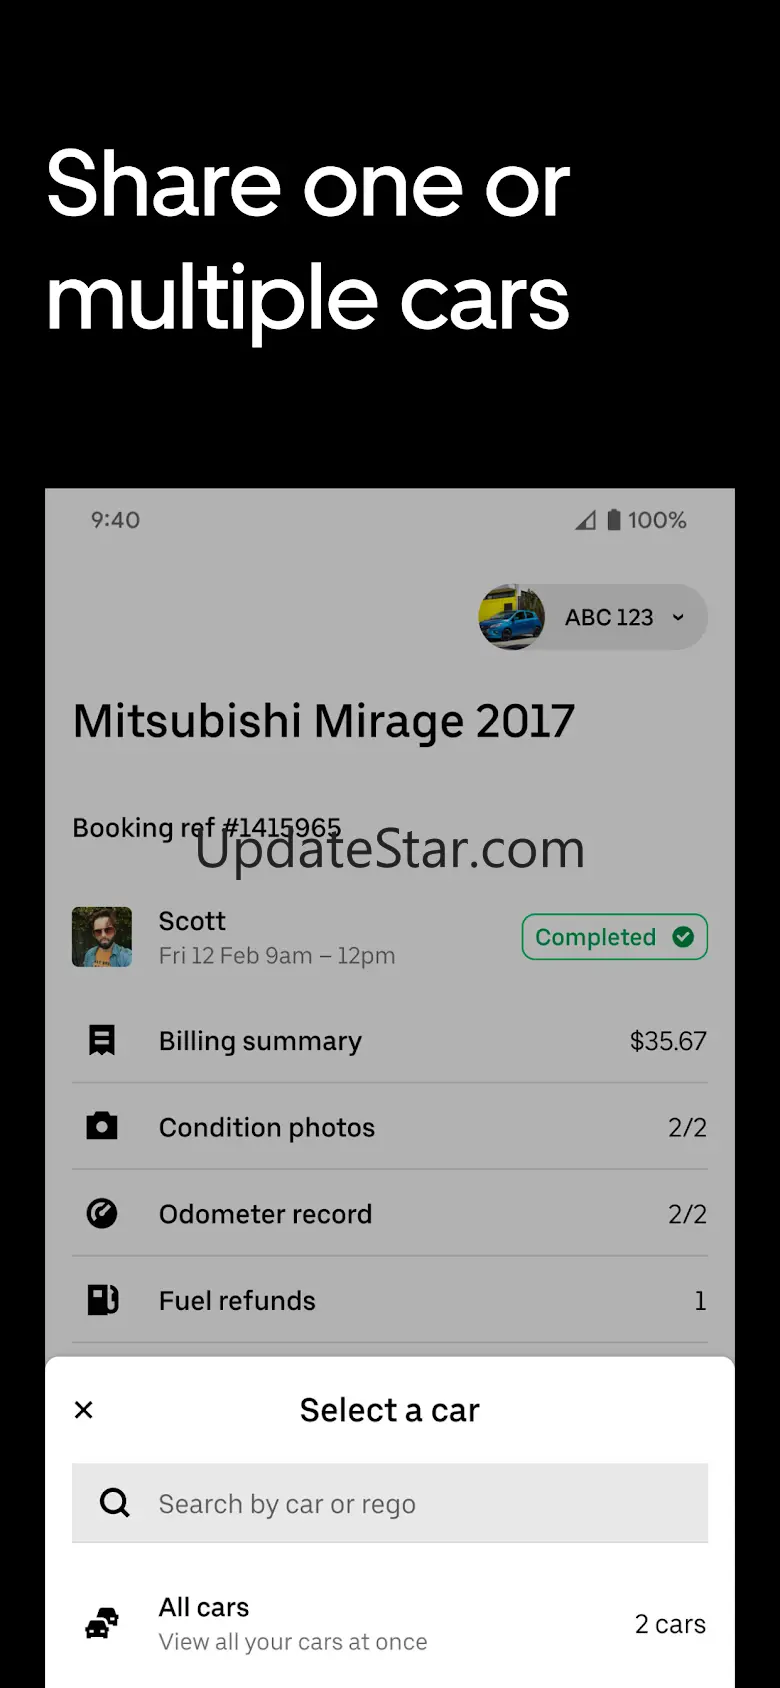Open the 2 cars count label

(x=670, y=1624)
